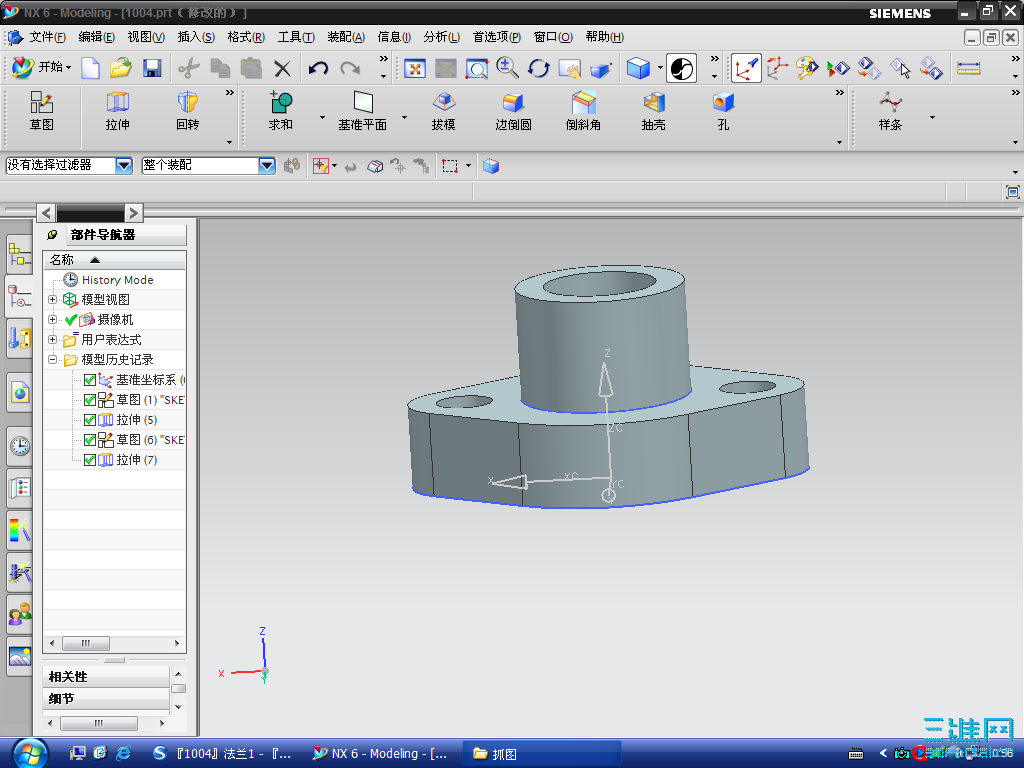Uncheck the 拉伸 (5) feature checkbox
Viewport: 1024px width, 768px height.
(x=90, y=420)
